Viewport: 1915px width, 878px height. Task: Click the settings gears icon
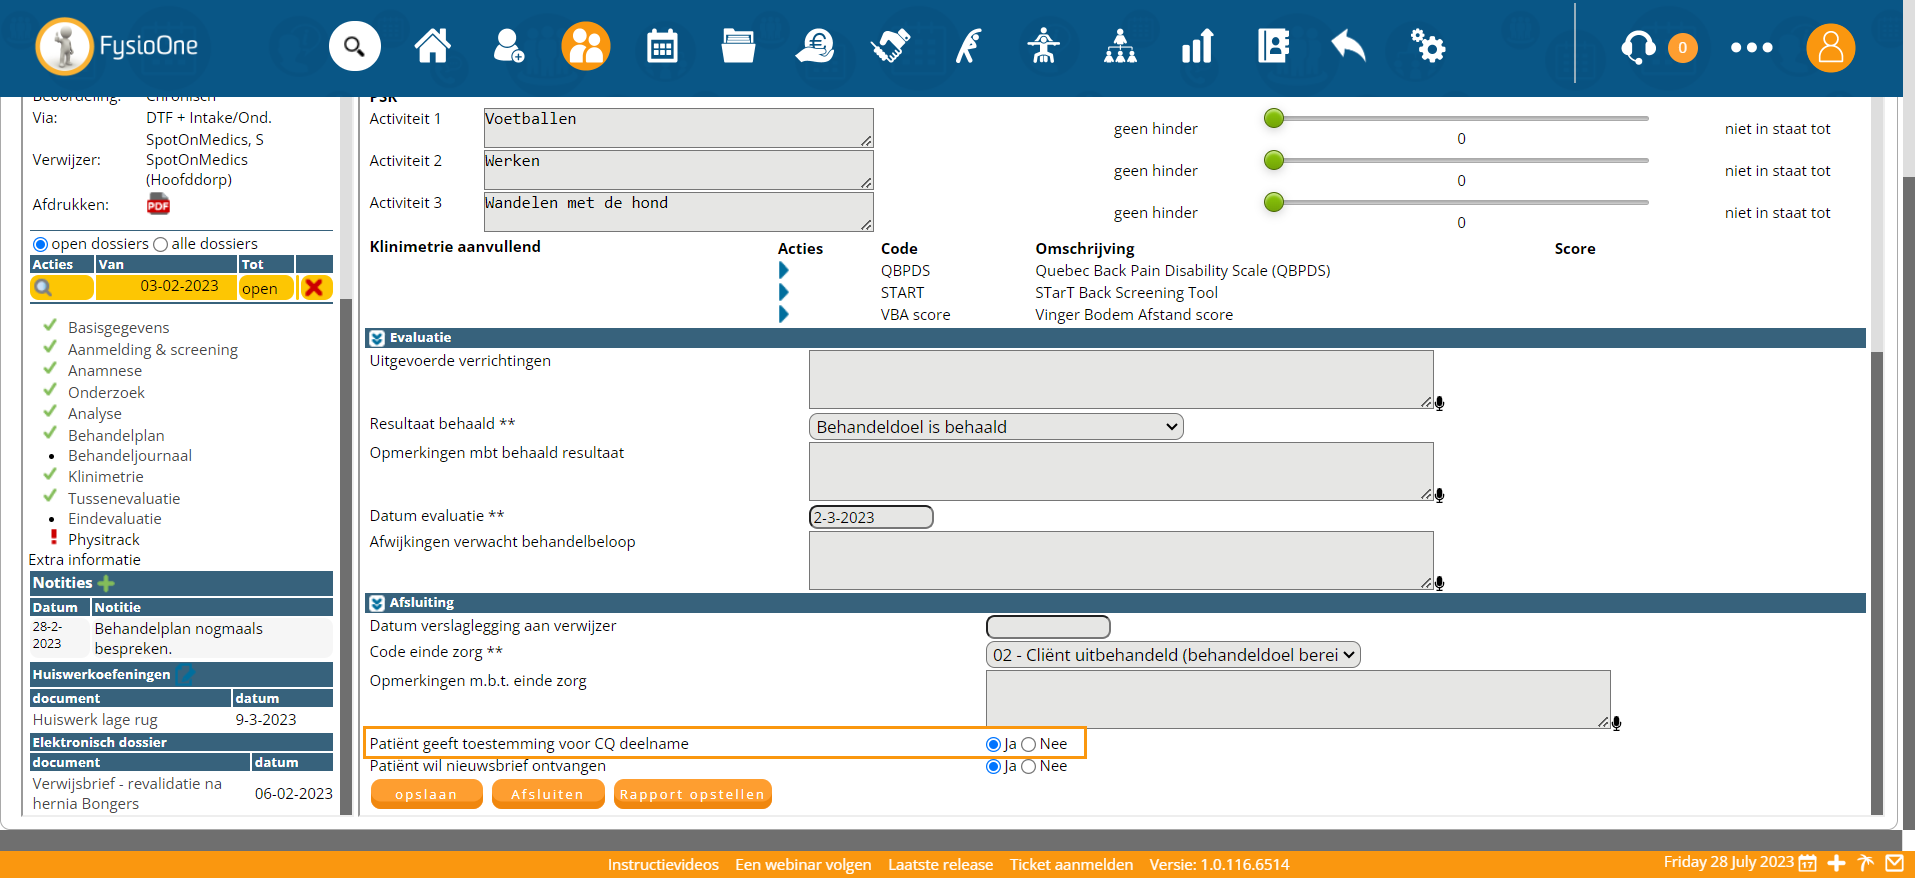tap(1427, 46)
